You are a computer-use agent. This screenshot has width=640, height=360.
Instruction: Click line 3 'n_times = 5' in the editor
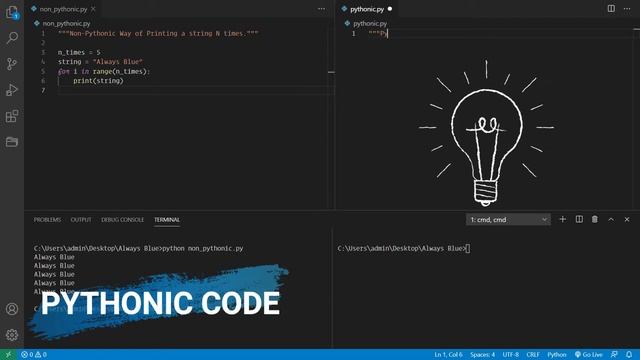[x=79, y=52]
